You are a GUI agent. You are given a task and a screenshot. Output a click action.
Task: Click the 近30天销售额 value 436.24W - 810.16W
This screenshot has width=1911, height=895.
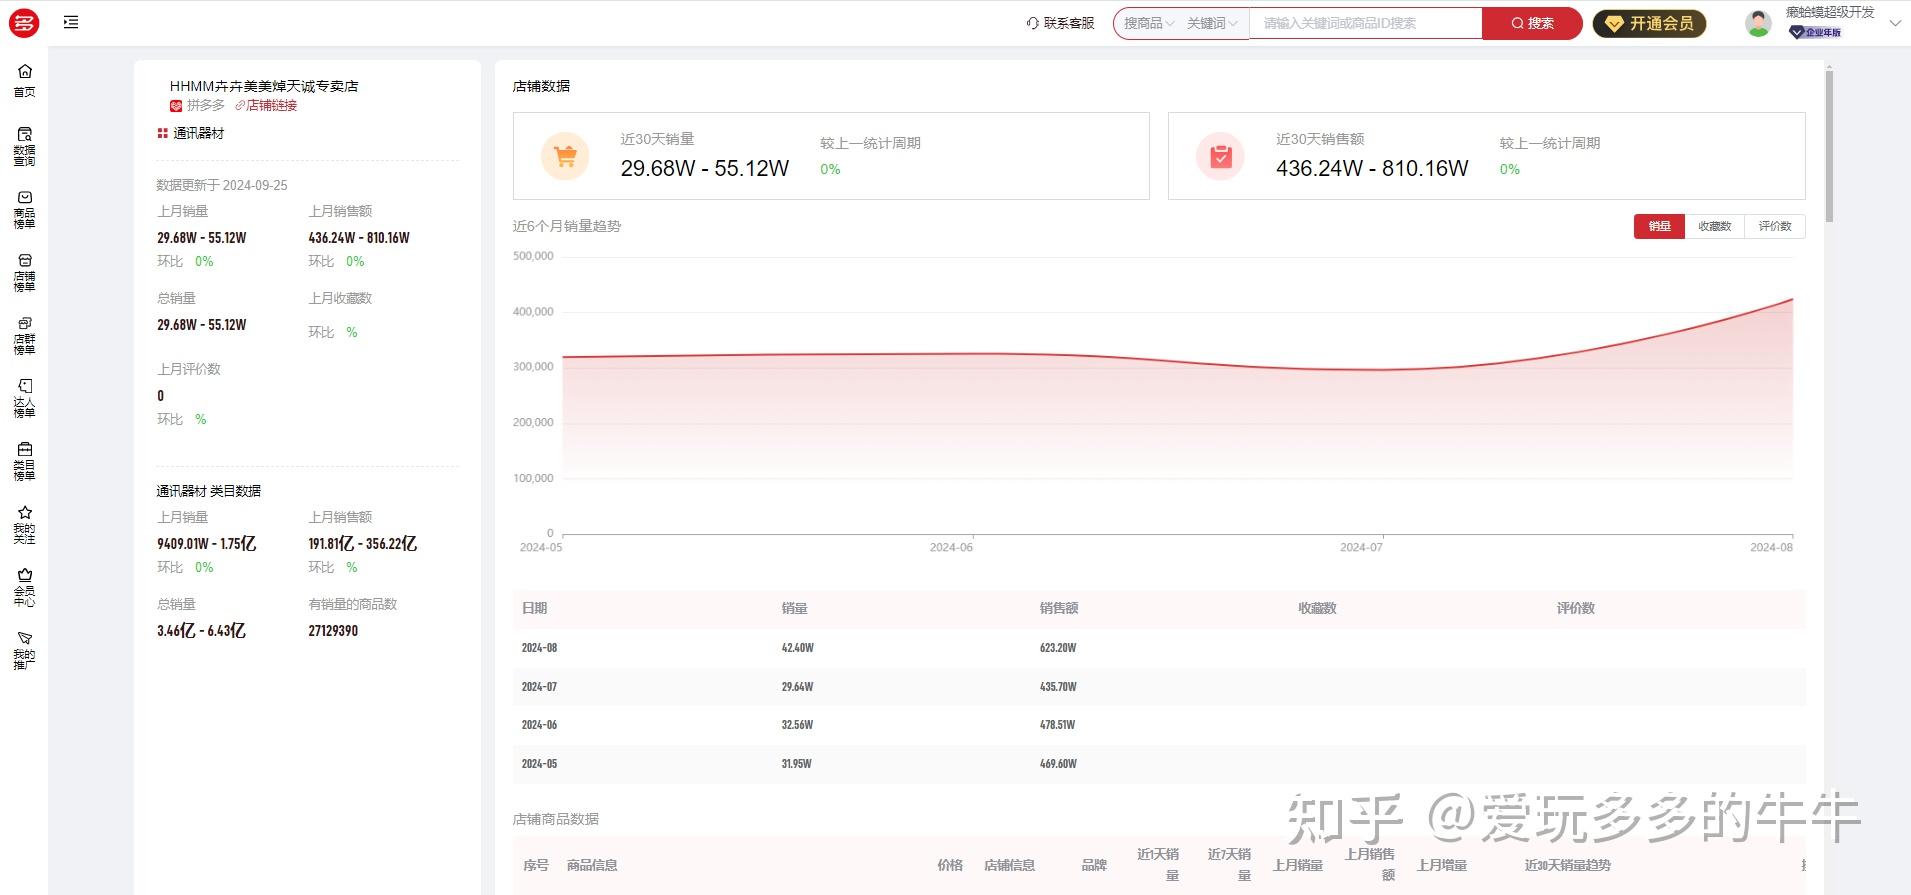[1372, 169]
